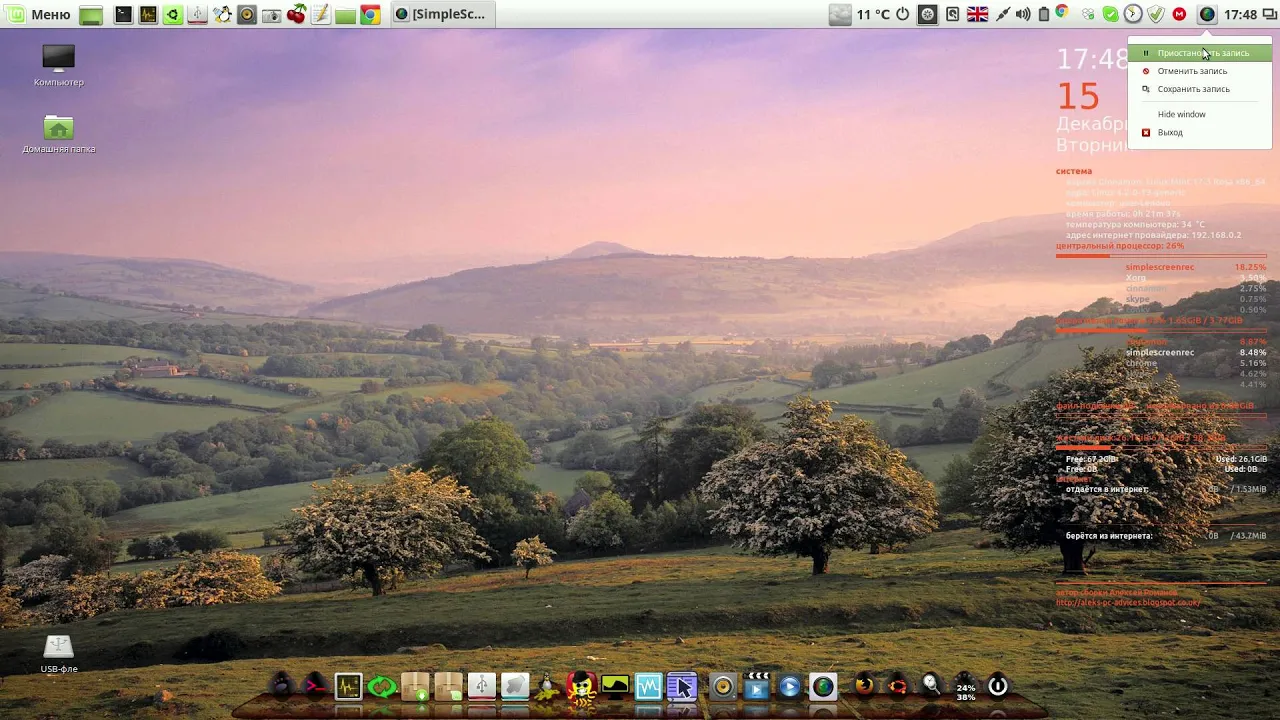Switch to the [SimpleSc... window button

441,14
